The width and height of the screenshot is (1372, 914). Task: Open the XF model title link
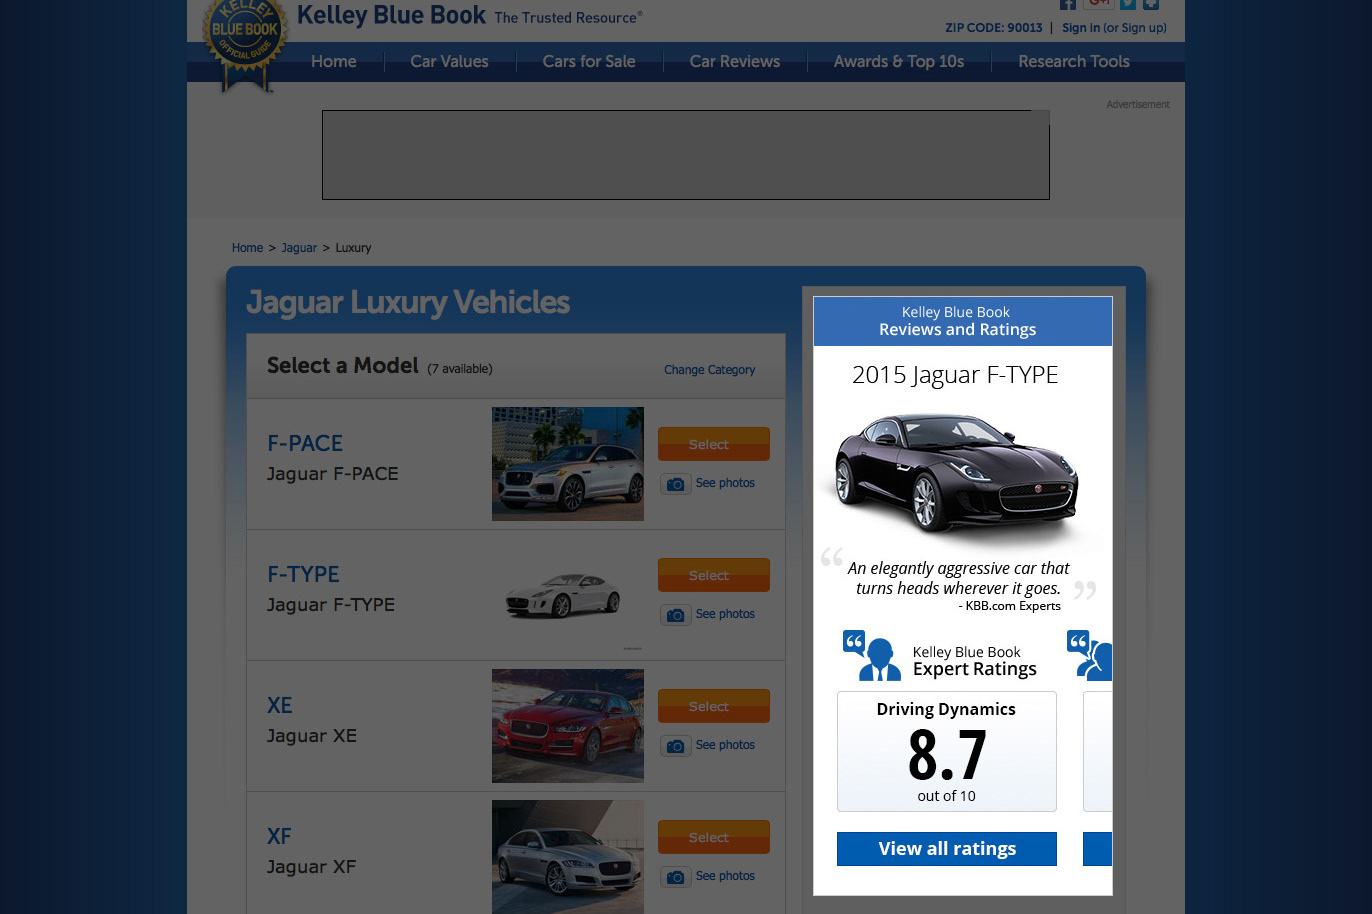pos(279,836)
